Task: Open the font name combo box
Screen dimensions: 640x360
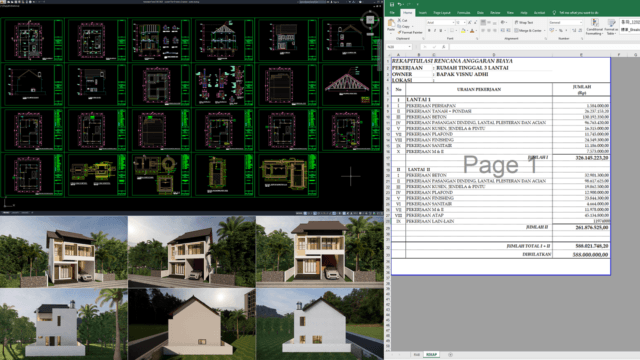Action: click(x=440, y=22)
